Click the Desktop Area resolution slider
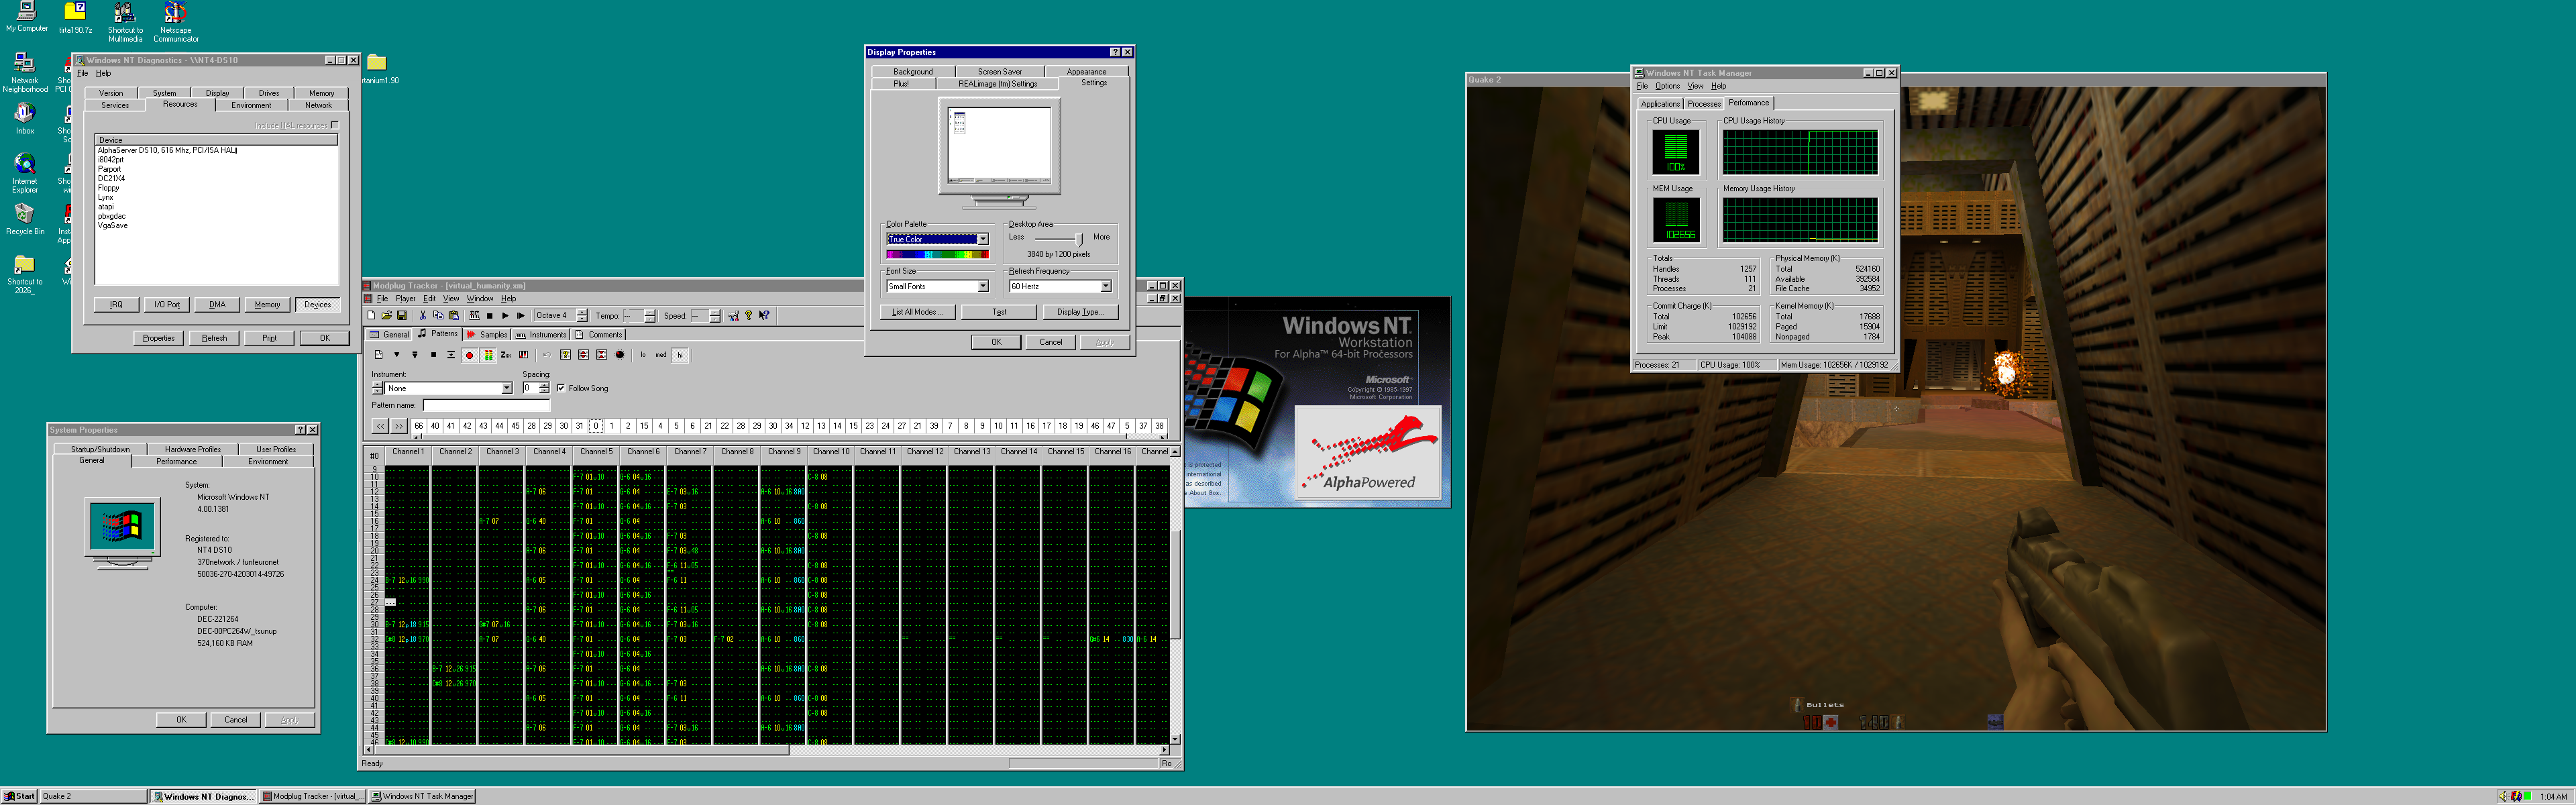The width and height of the screenshot is (2576, 805). tap(1078, 239)
